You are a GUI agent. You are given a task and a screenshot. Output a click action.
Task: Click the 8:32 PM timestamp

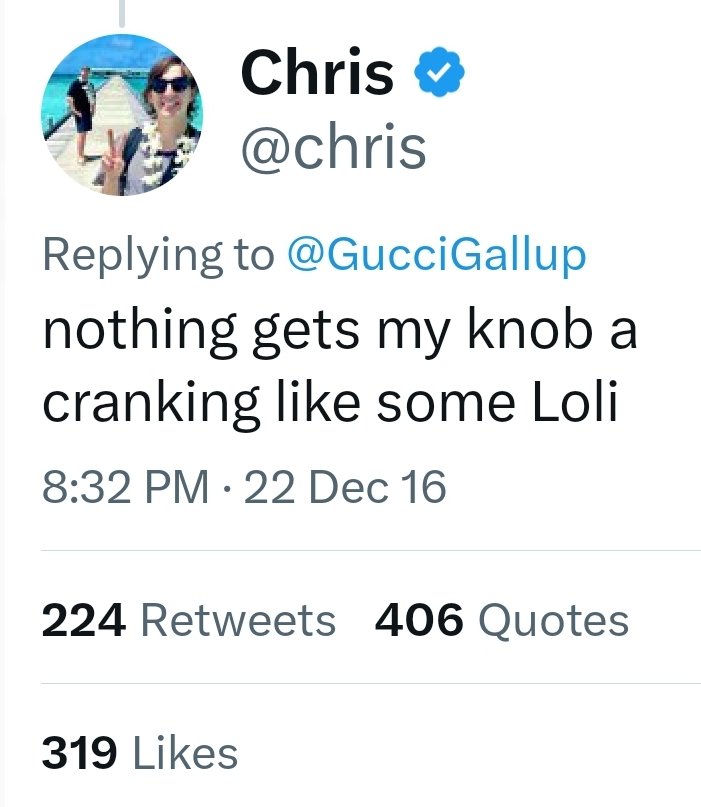coord(126,487)
